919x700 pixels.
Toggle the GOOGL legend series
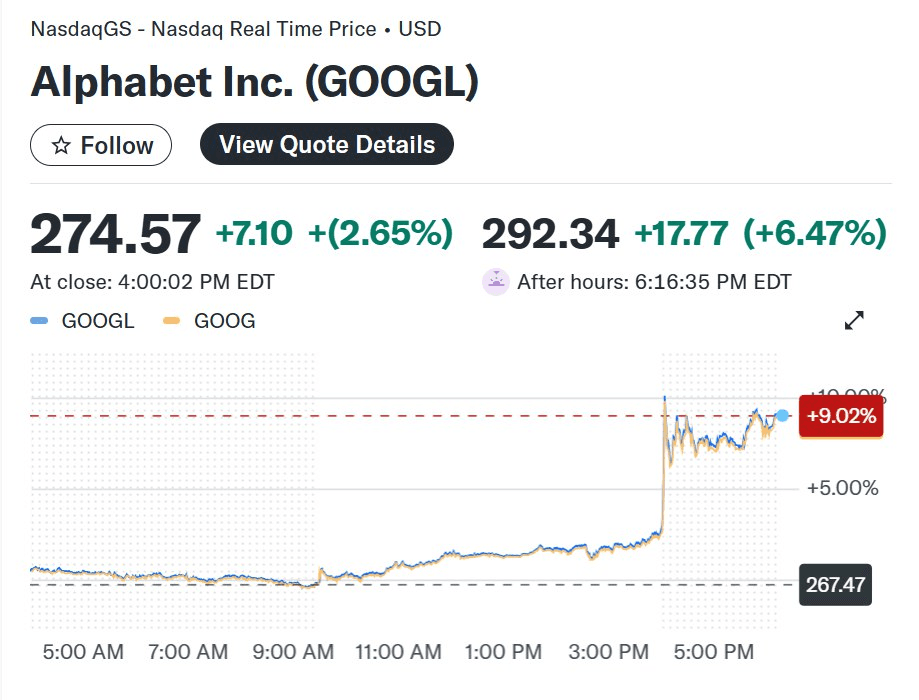pos(98,321)
